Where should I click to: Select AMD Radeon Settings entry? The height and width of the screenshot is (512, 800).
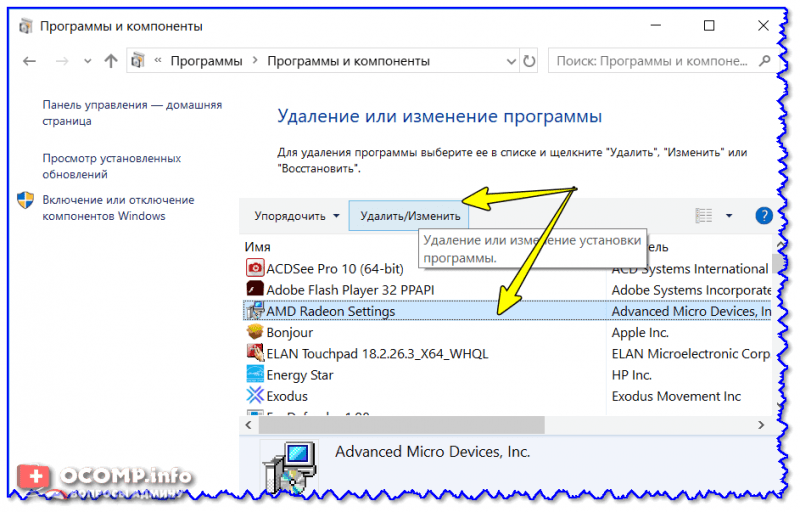(331, 311)
